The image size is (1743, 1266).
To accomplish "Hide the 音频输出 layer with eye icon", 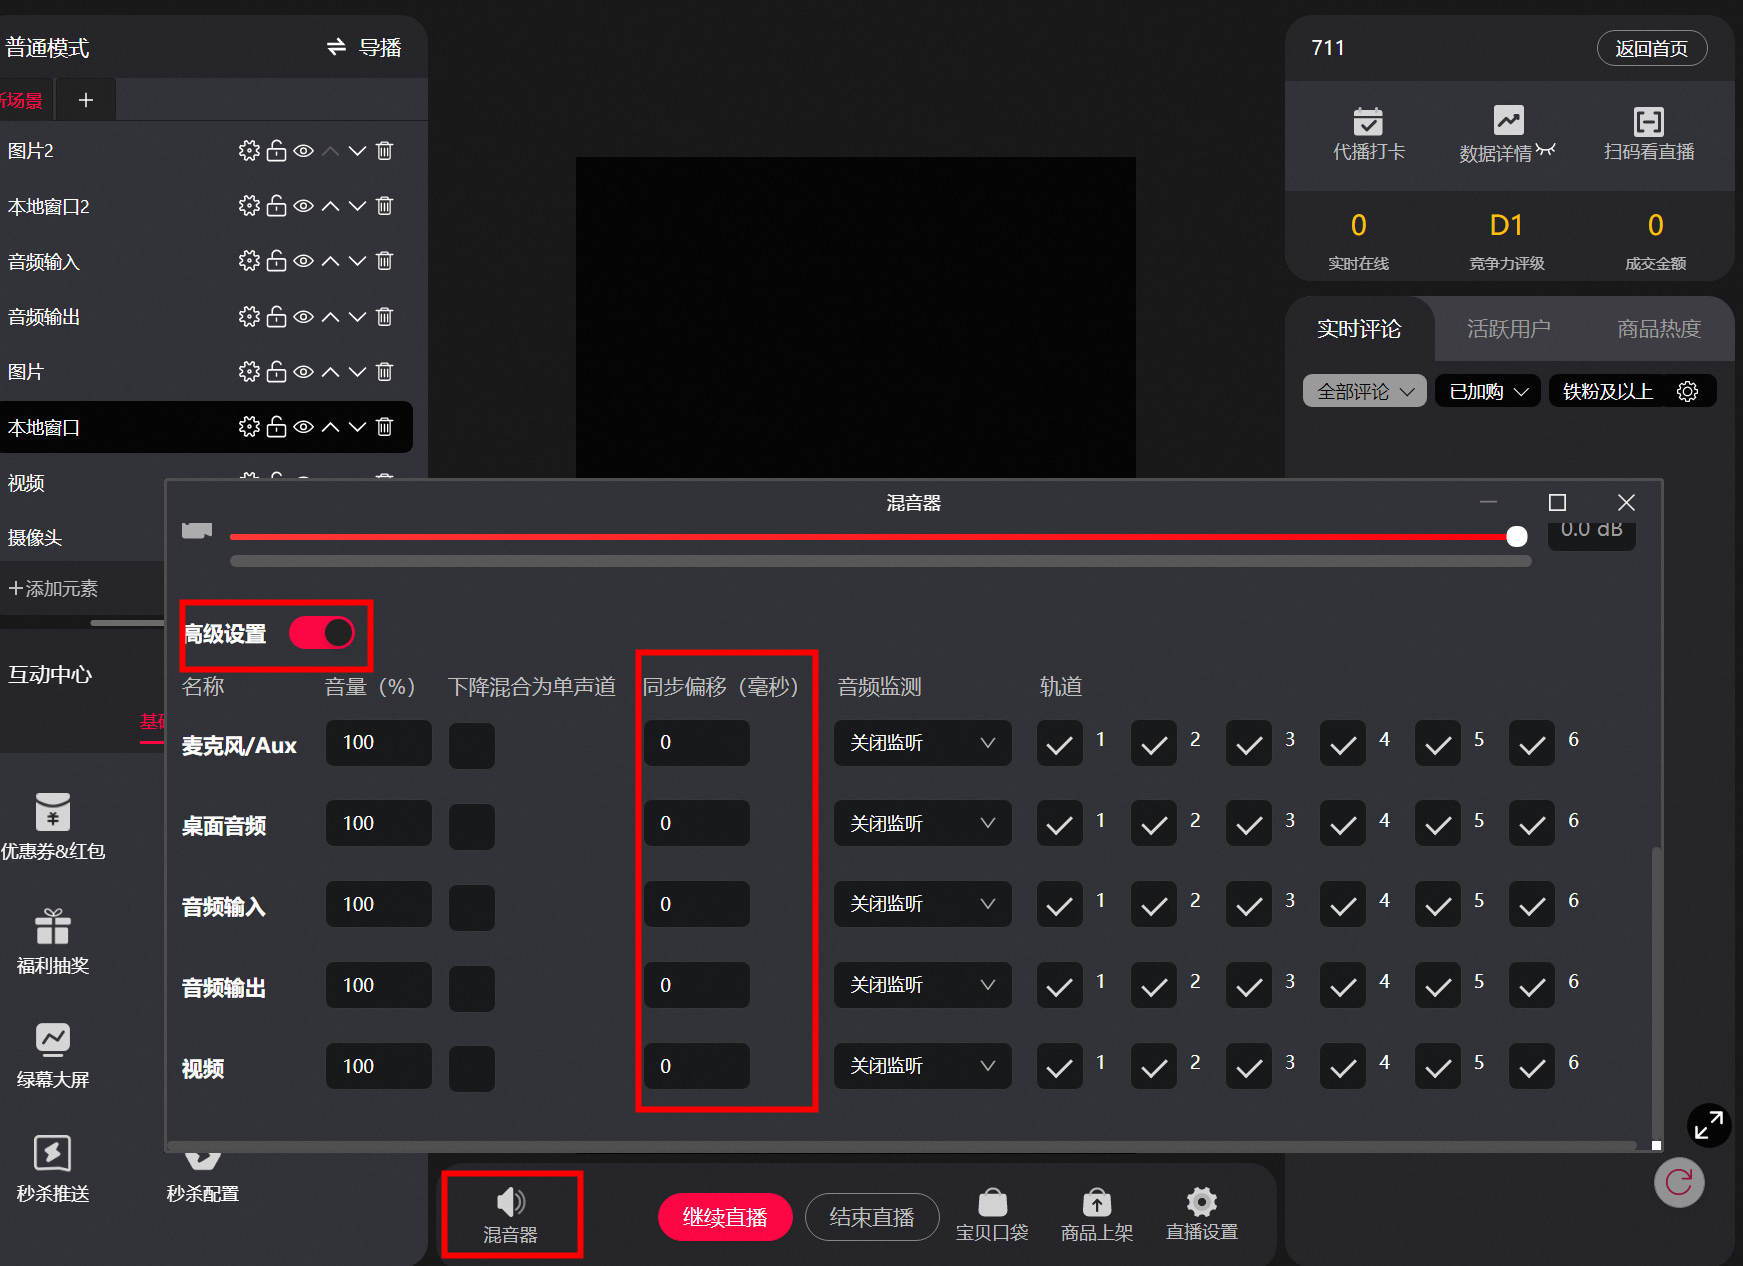I will [304, 317].
